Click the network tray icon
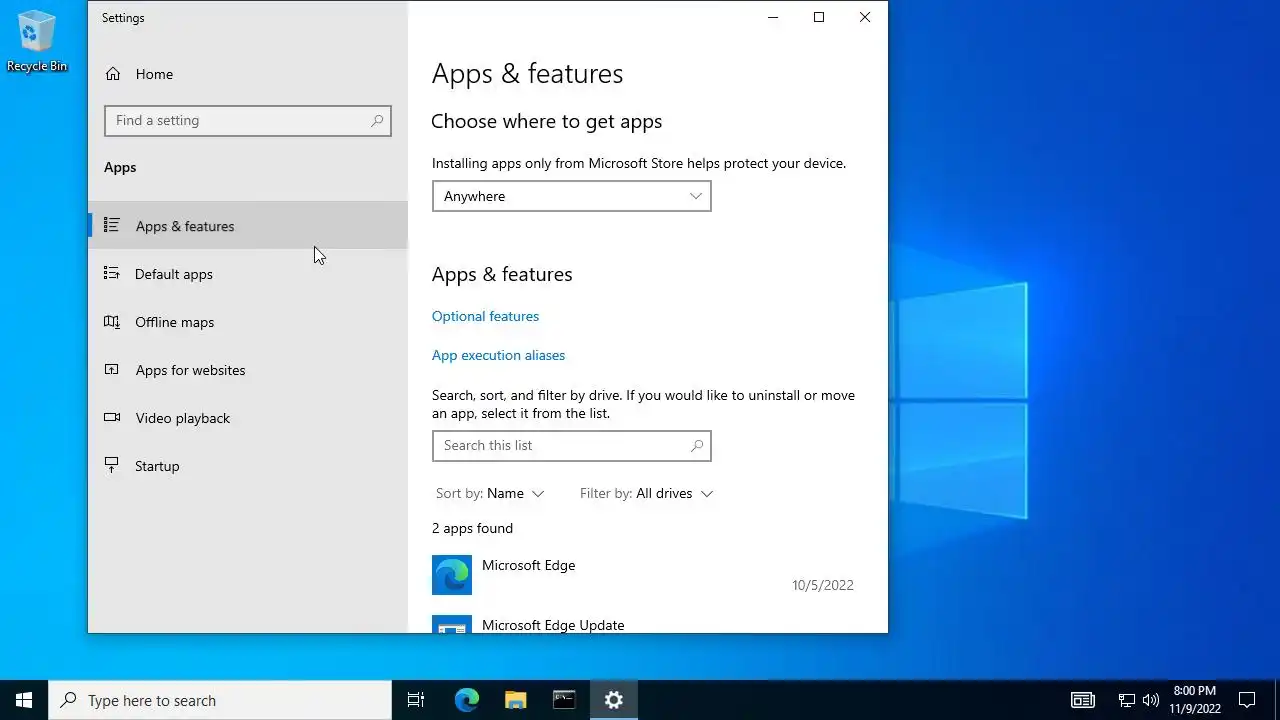The height and width of the screenshot is (720, 1280). [1126, 700]
